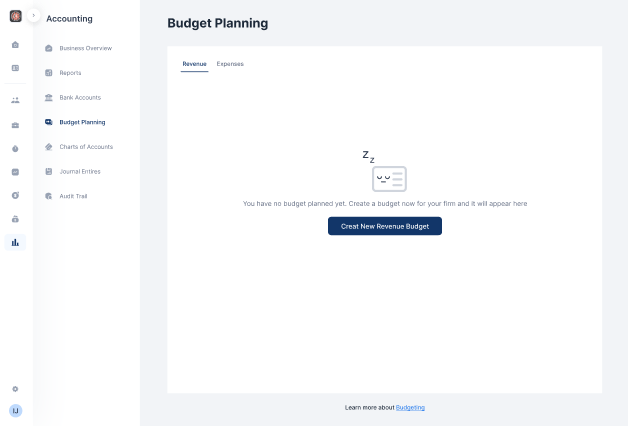The image size is (628, 426).
Task: Click the home icon in the left rail
Action: pyautogui.click(x=15, y=45)
